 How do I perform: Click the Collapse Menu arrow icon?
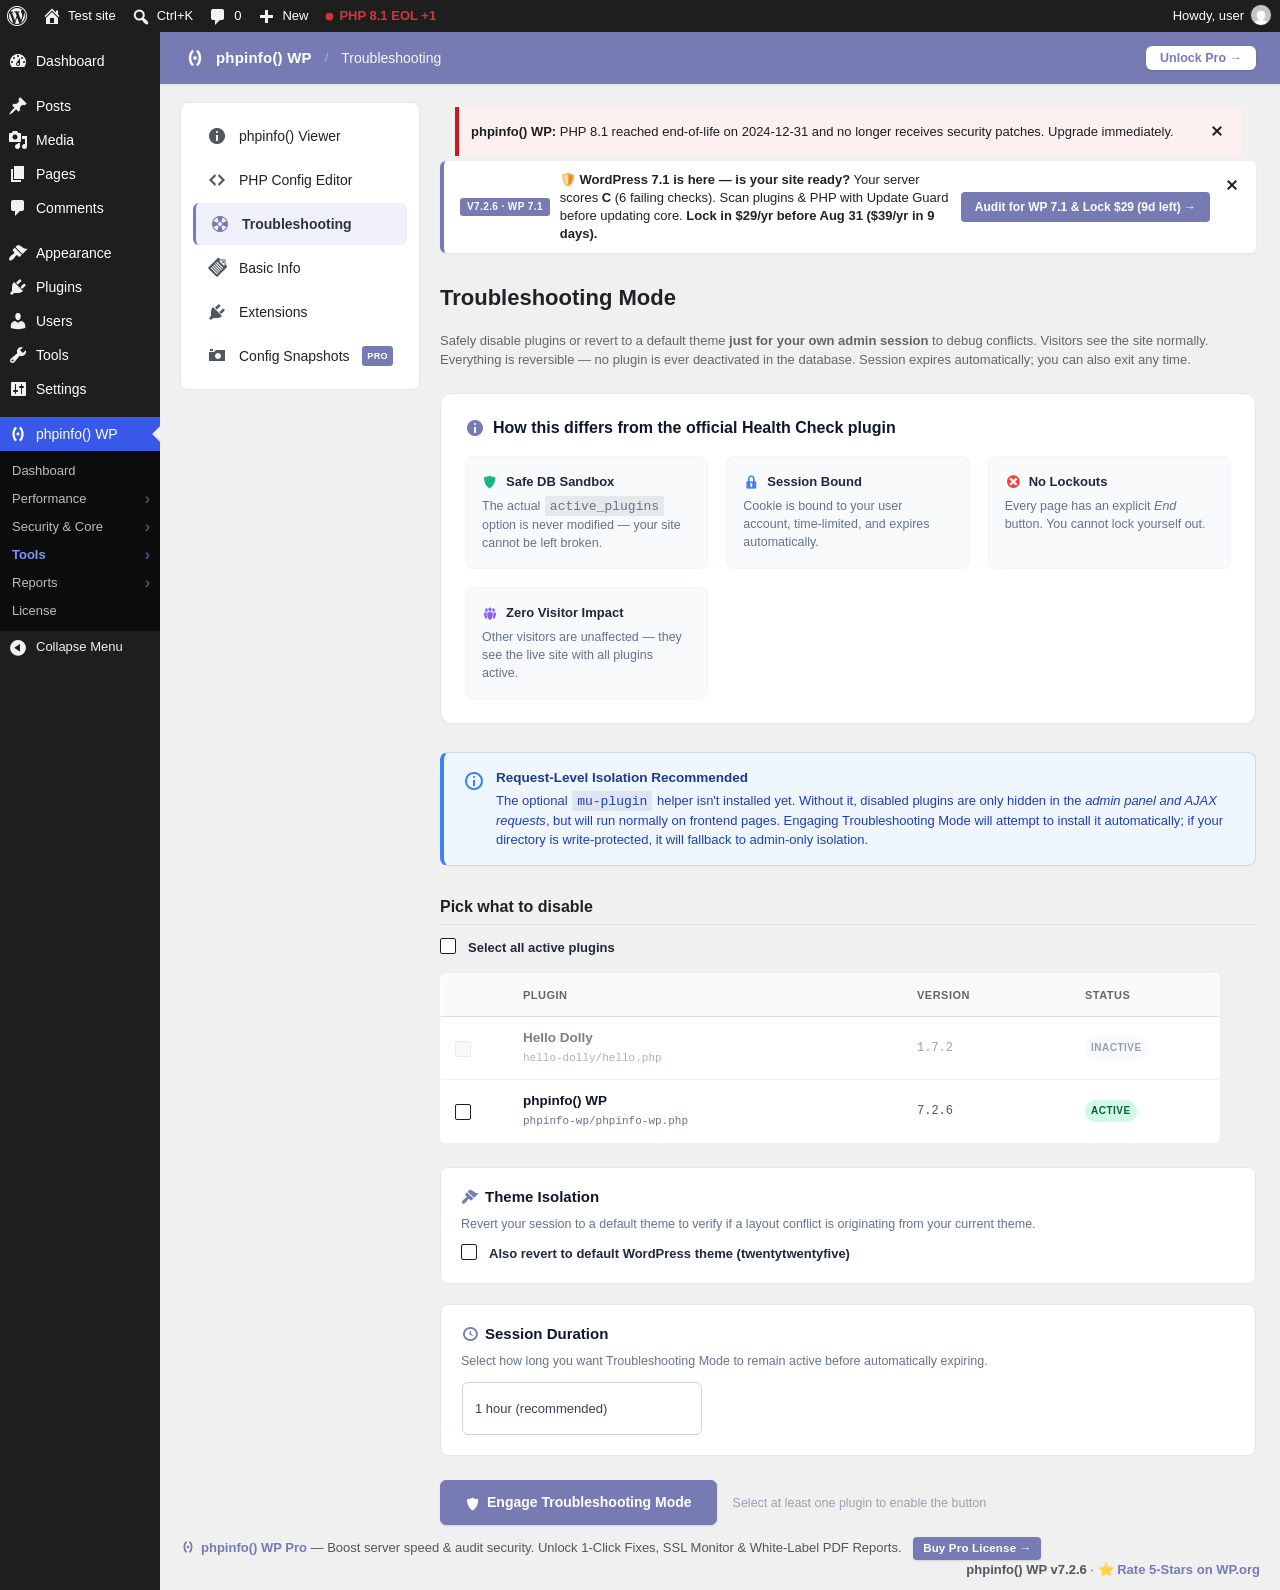(x=18, y=648)
